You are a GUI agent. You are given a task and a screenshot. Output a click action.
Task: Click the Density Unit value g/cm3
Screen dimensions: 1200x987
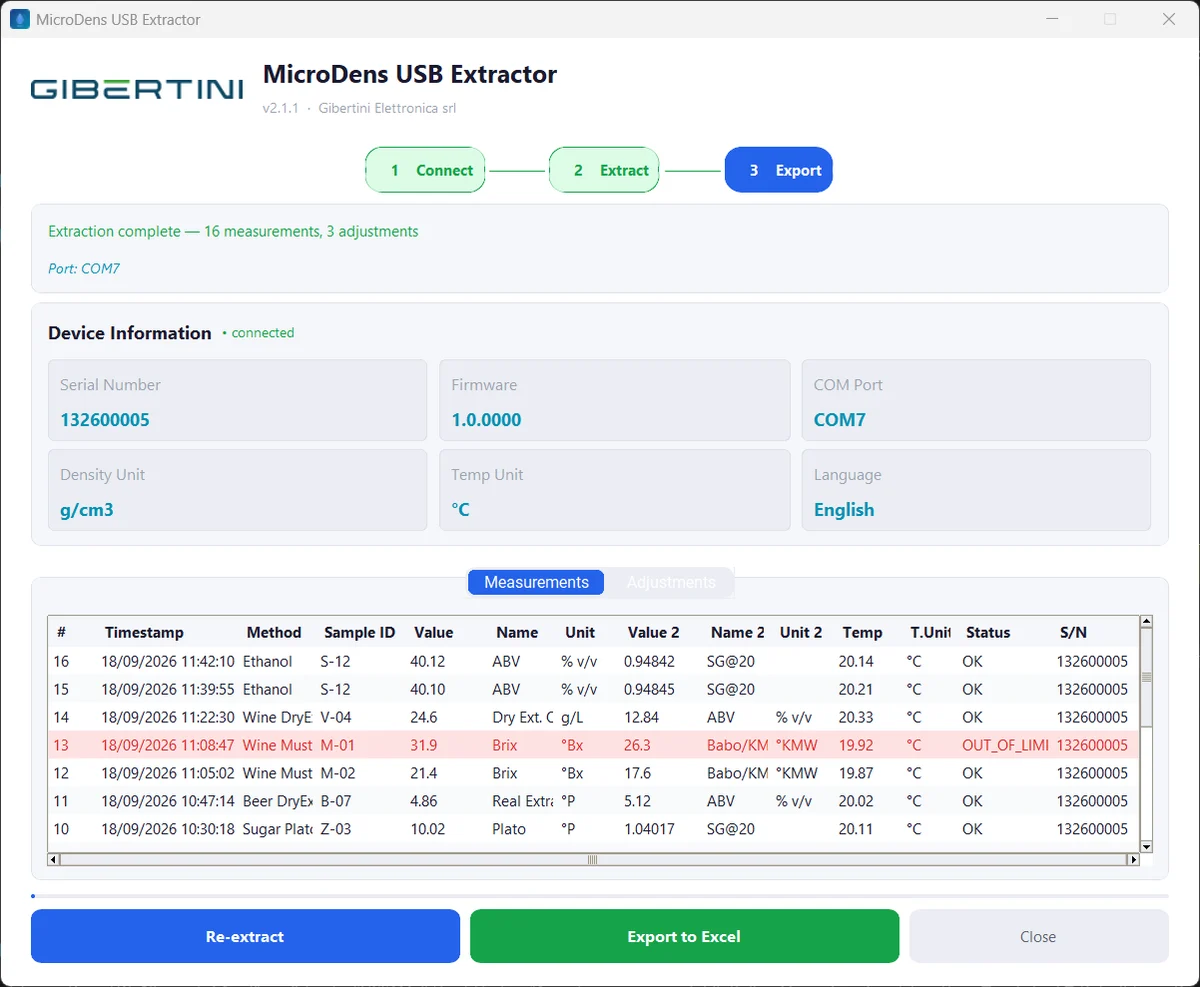point(87,510)
